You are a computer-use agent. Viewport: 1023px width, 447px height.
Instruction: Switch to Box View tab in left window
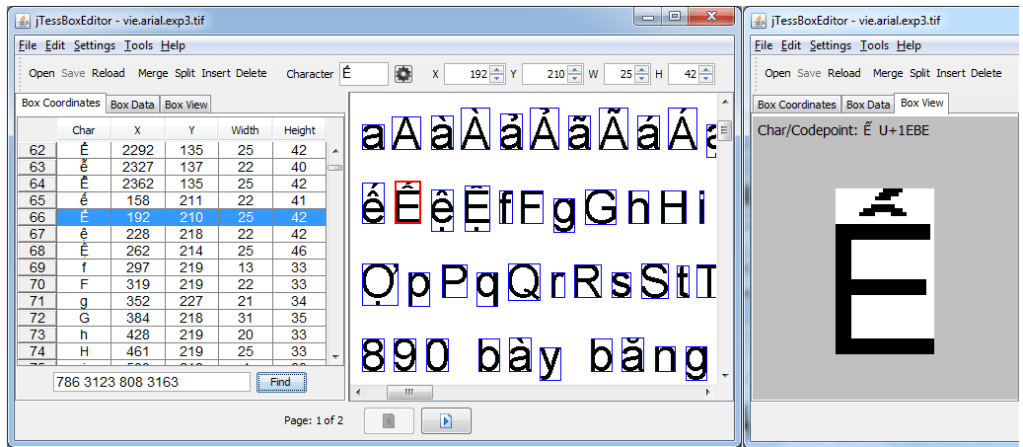[x=186, y=104]
